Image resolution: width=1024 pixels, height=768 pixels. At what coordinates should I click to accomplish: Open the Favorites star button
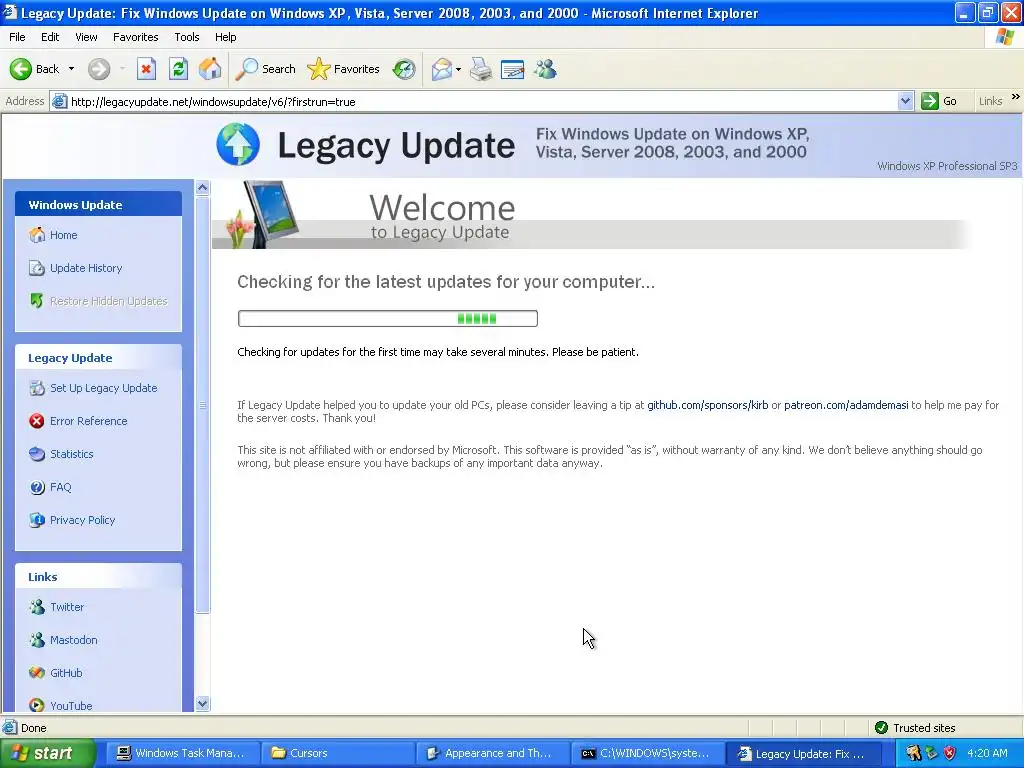click(x=344, y=69)
